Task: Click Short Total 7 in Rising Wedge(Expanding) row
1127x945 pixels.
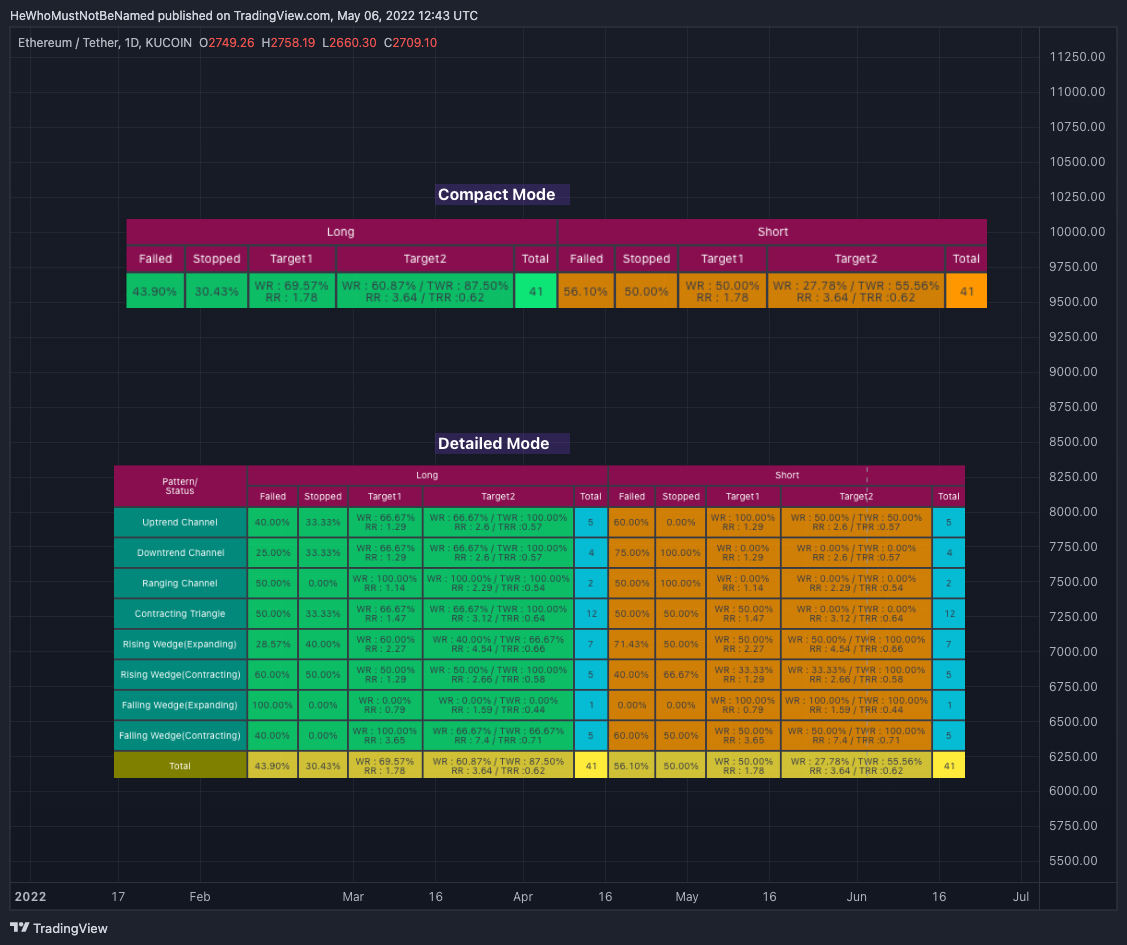Action: pos(949,645)
